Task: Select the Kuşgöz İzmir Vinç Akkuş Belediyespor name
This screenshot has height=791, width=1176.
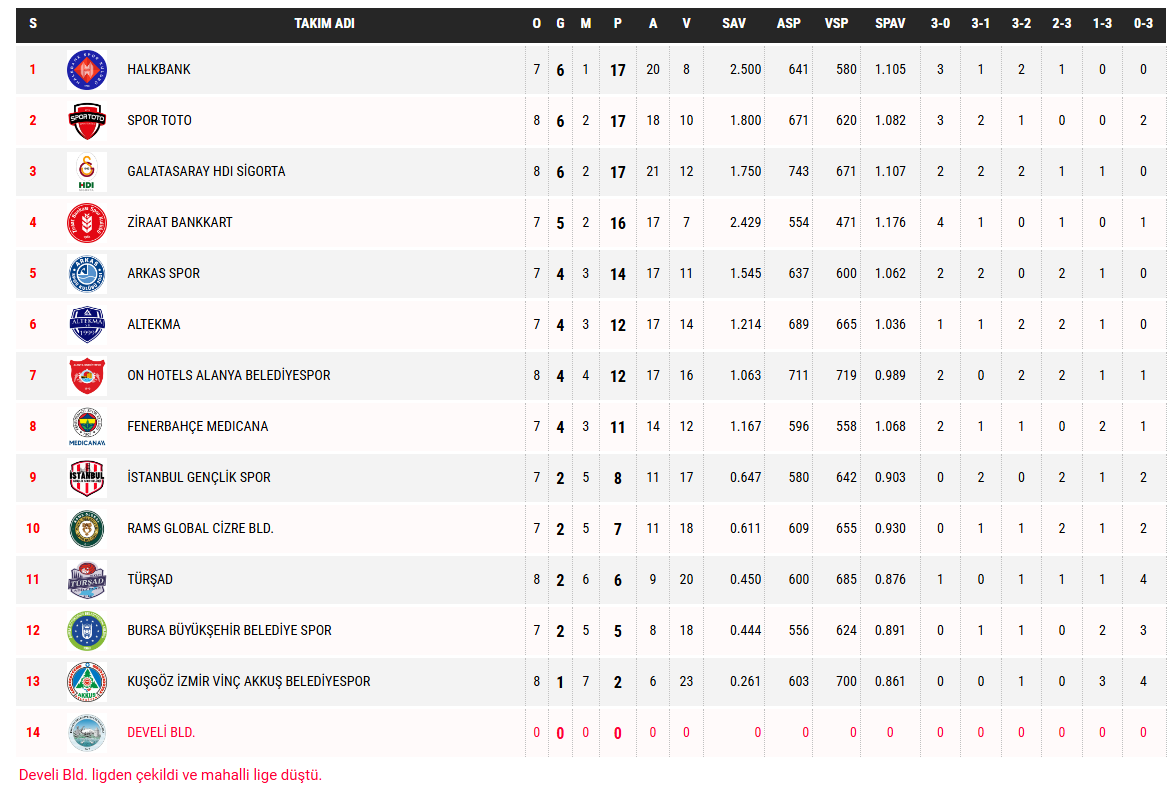Action: [248, 682]
